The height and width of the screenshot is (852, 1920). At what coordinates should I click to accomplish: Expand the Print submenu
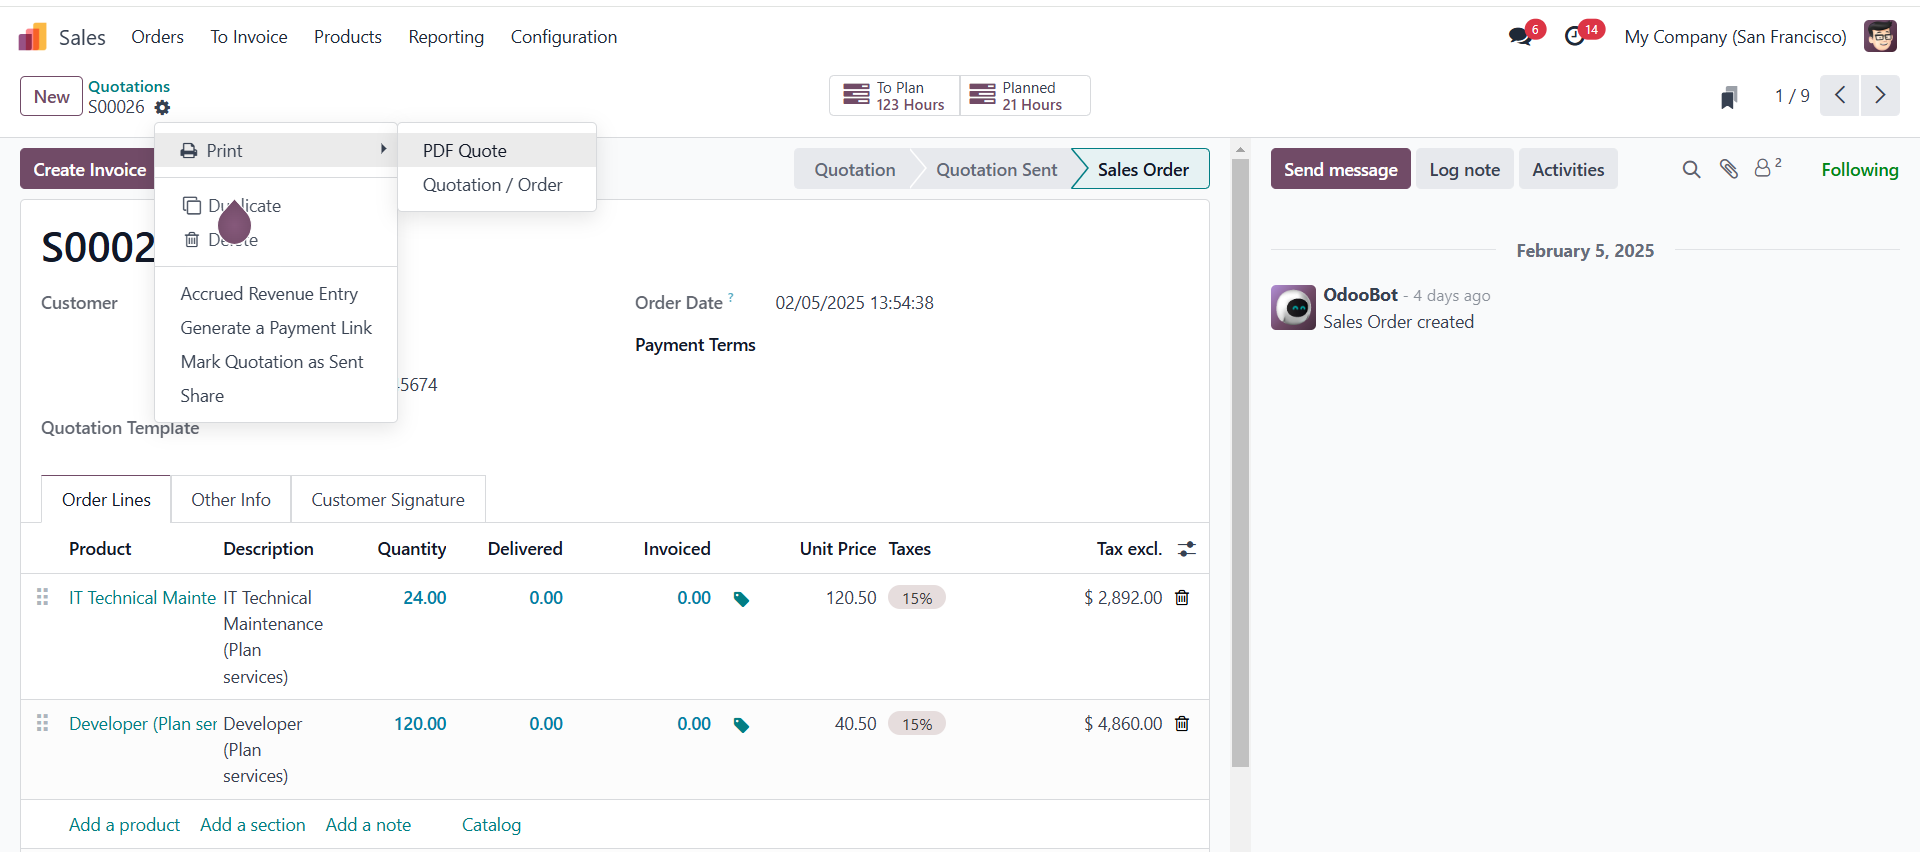pyautogui.click(x=276, y=151)
